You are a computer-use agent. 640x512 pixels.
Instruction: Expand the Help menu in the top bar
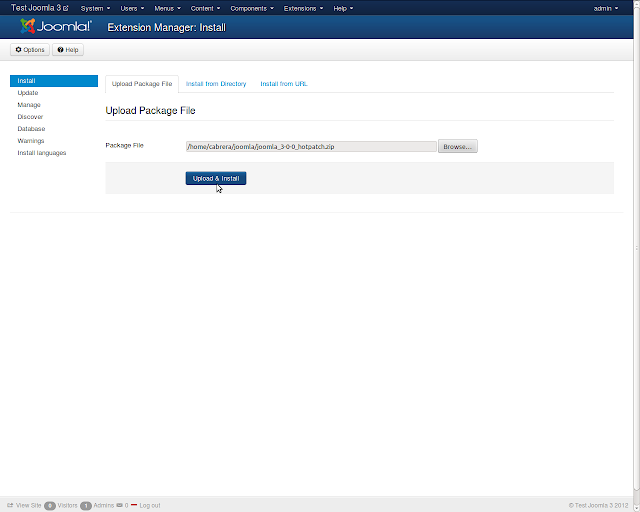pos(343,8)
